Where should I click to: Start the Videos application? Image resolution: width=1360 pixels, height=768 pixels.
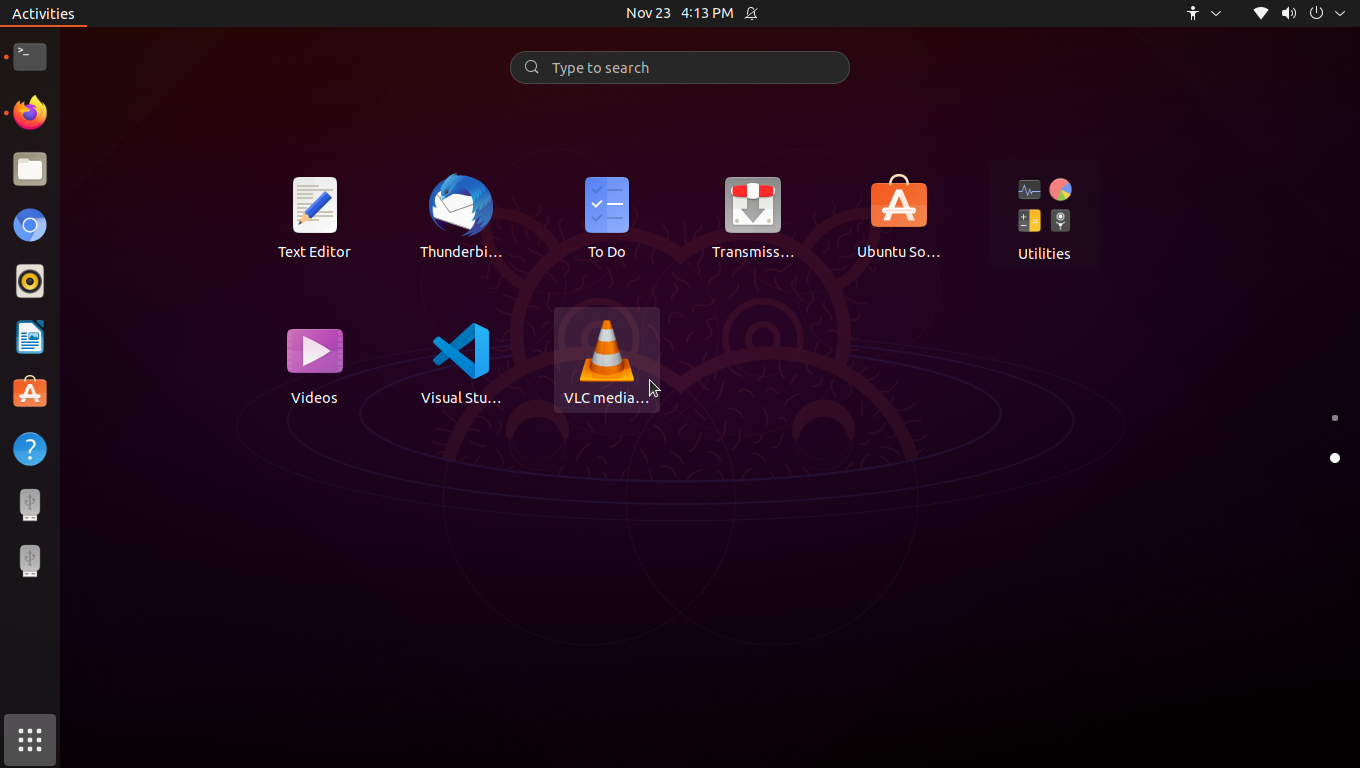coord(314,351)
